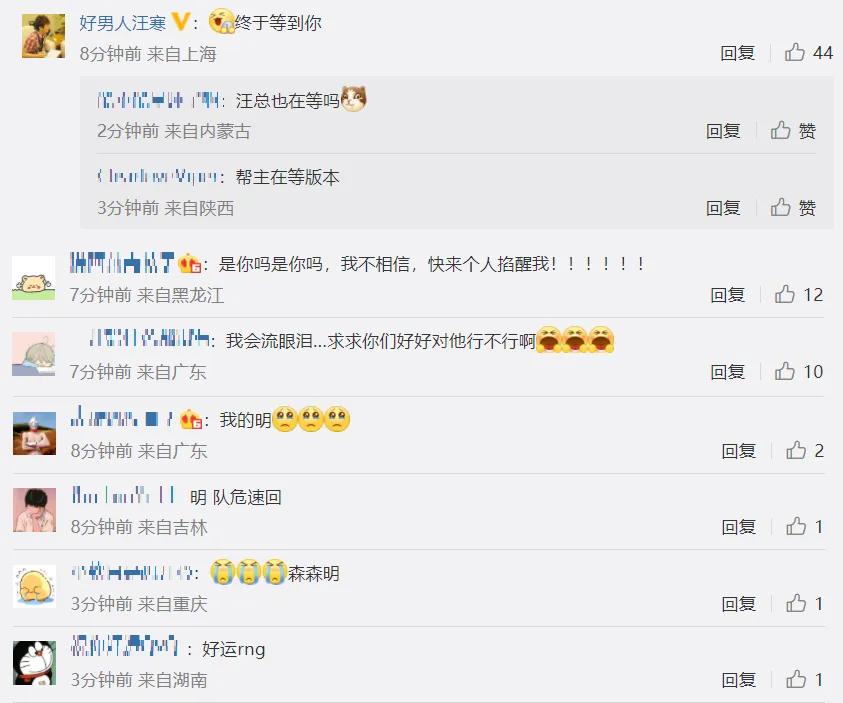Like the comment from 黑龙江 with 12 likes

pyautogui.click(x=799, y=295)
